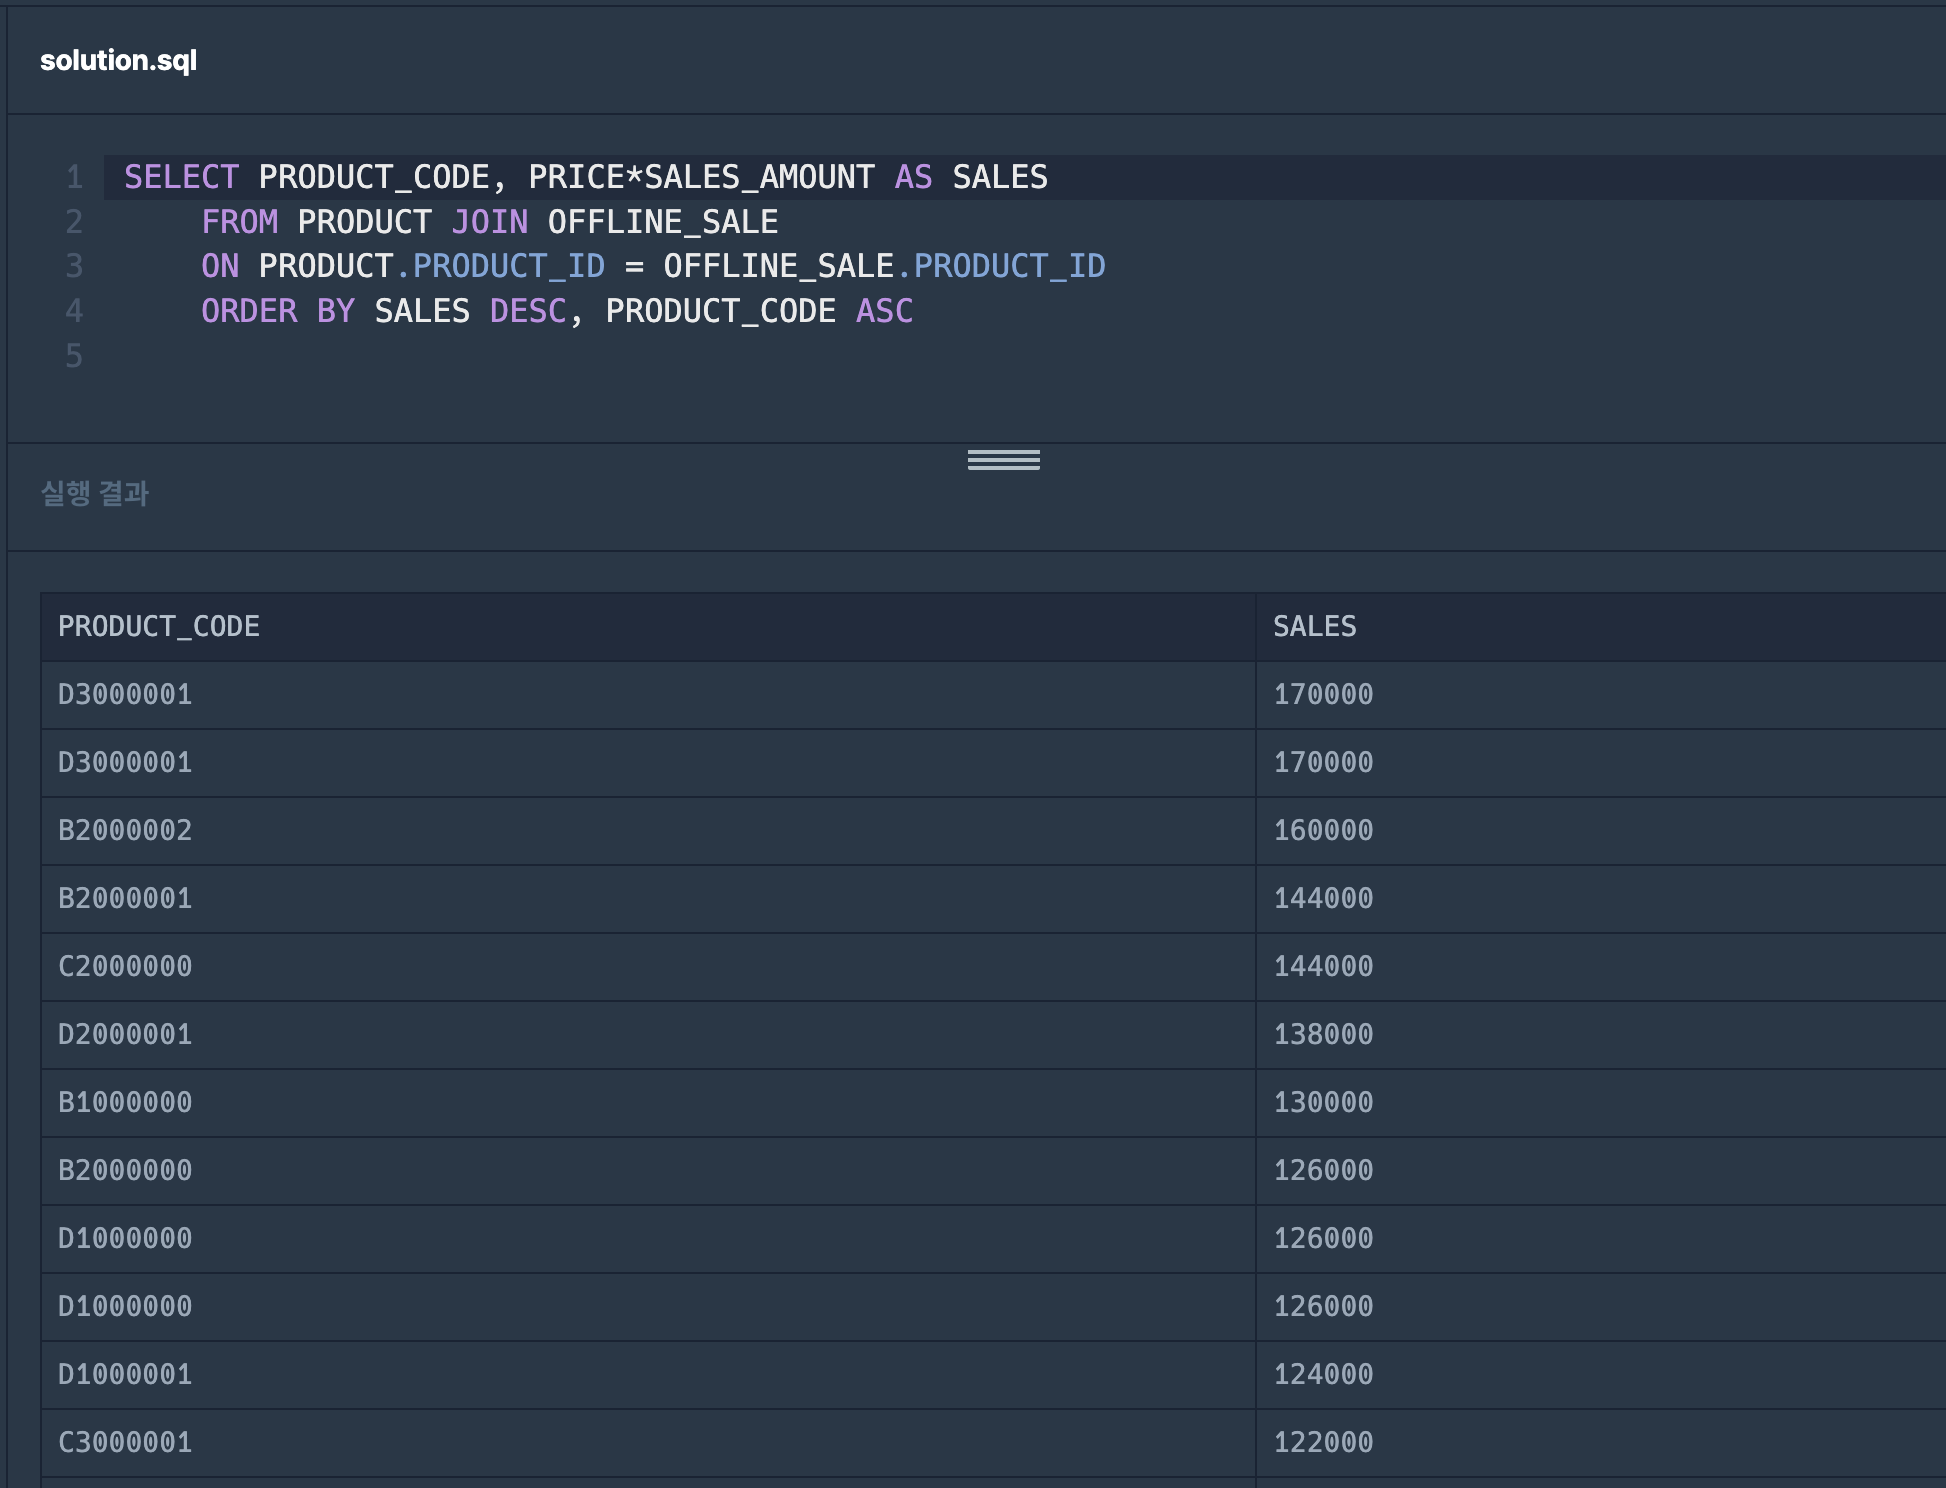Click the PRODUCT_CODE column header
This screenshot has width=1946, height=1488.
coord(159,627)
